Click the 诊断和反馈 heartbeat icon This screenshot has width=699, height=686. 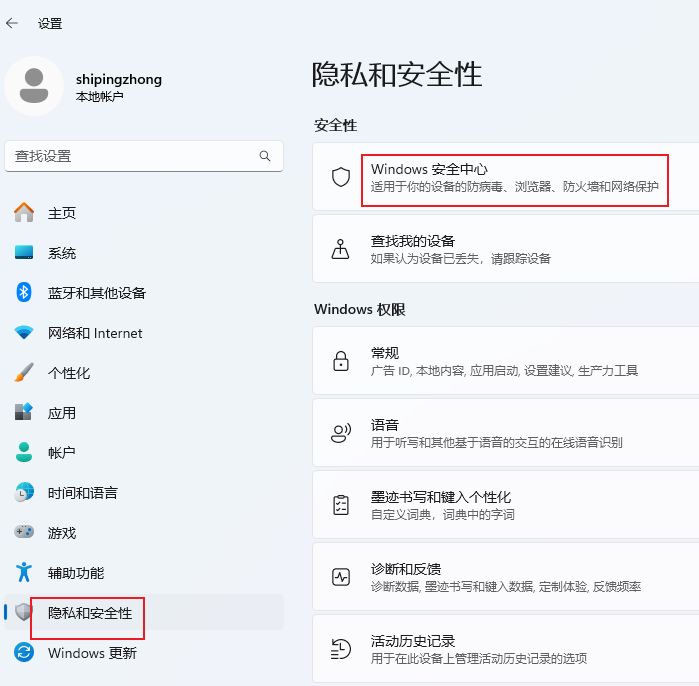pos(341,577)
